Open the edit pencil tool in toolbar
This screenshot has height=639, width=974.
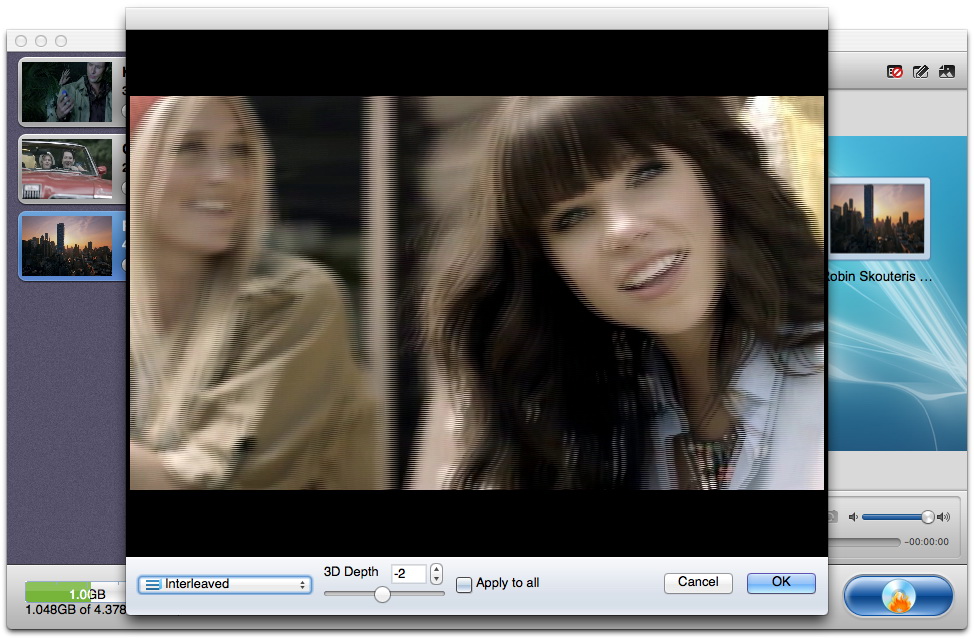pos(921,72)
